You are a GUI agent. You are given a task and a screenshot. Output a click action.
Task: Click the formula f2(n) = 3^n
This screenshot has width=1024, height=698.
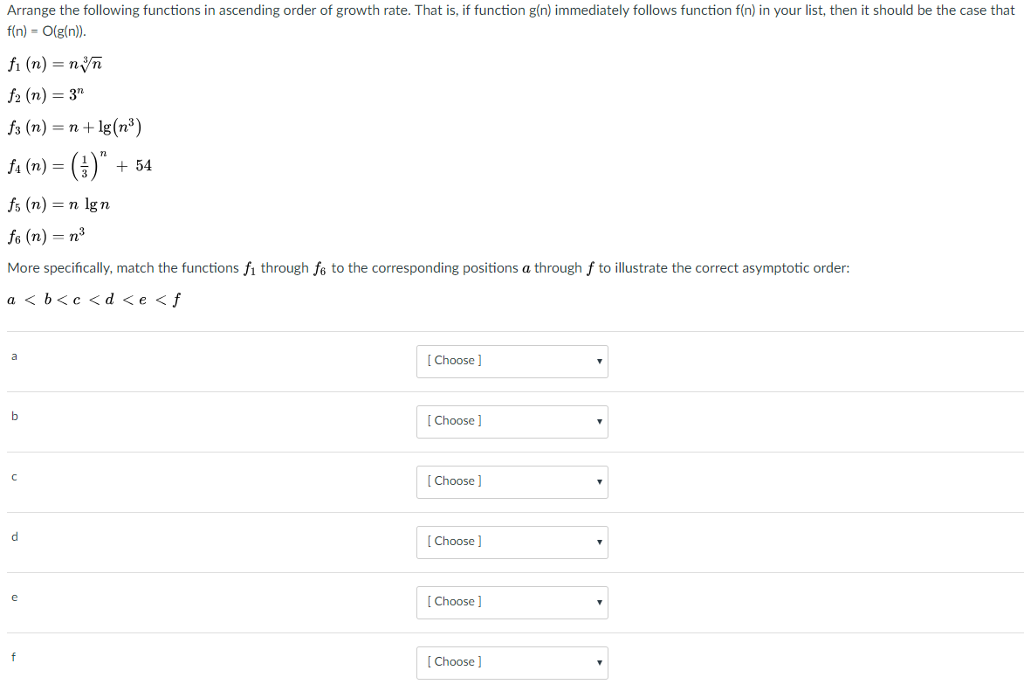tap(44, 95)
